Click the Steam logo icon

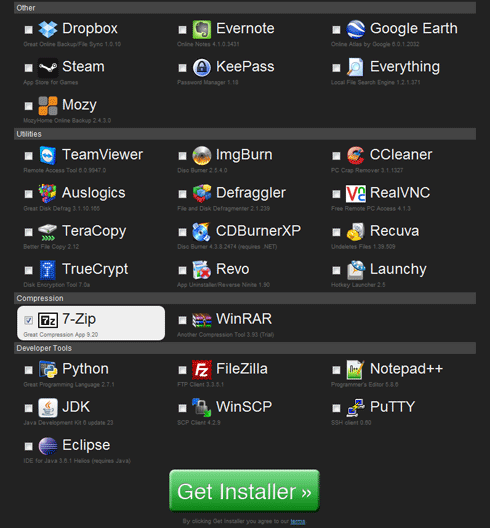point(47,68)
